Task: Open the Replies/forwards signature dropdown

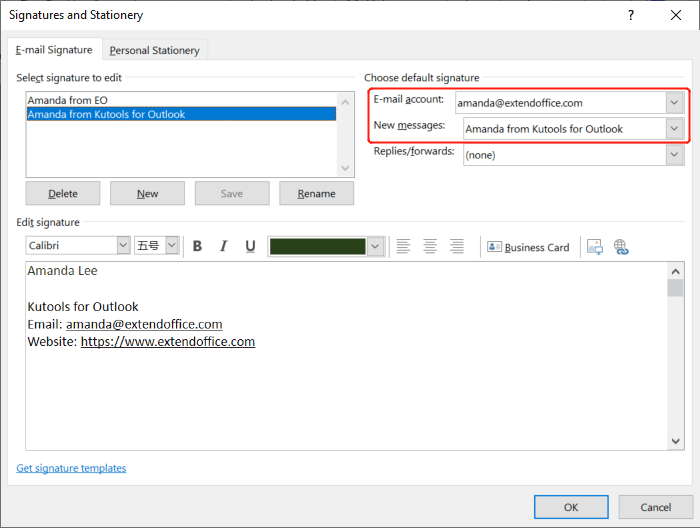Action: pos(675,155)
